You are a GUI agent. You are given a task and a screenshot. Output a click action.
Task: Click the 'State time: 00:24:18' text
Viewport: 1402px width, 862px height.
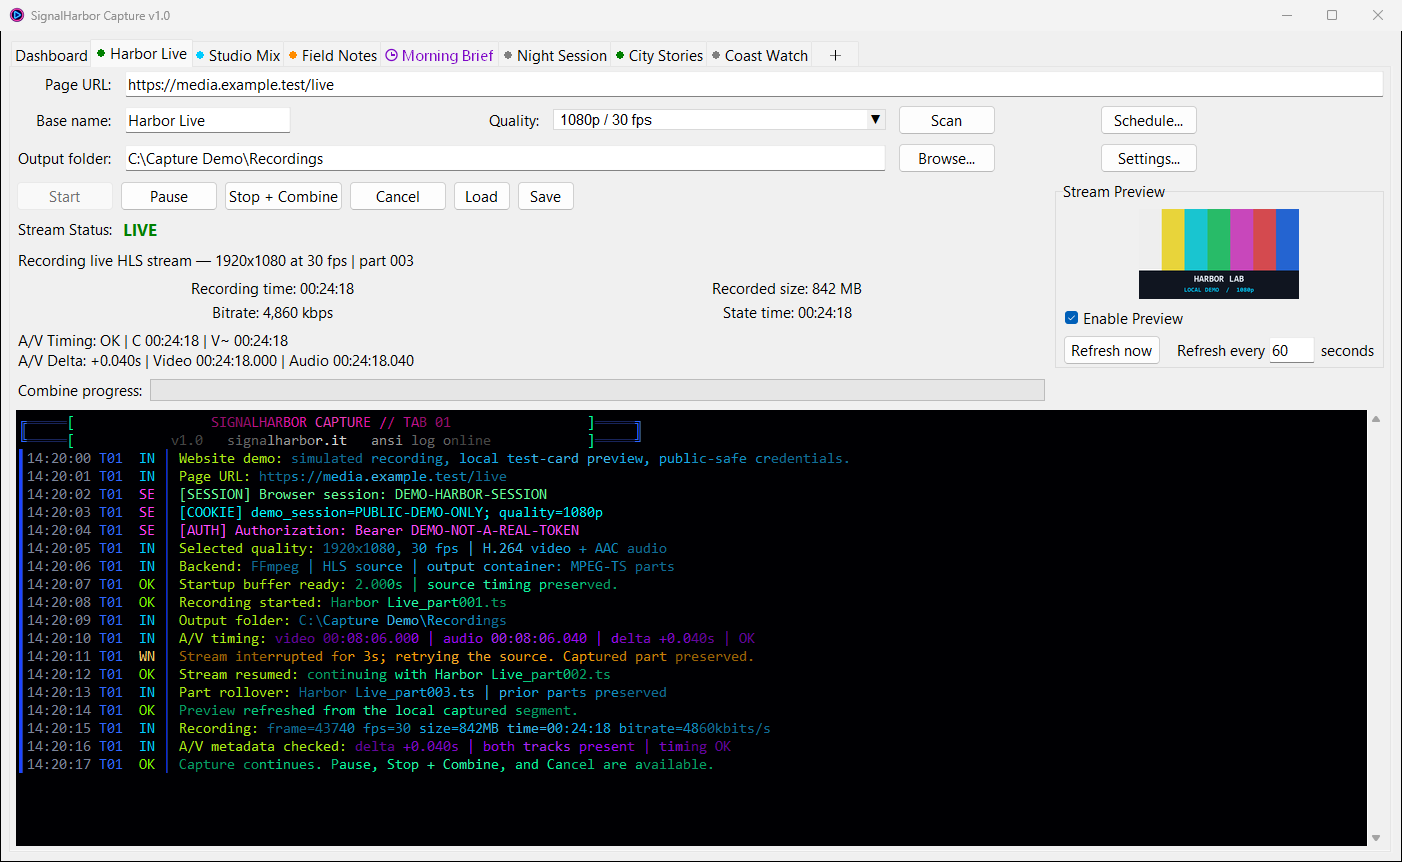787,312
